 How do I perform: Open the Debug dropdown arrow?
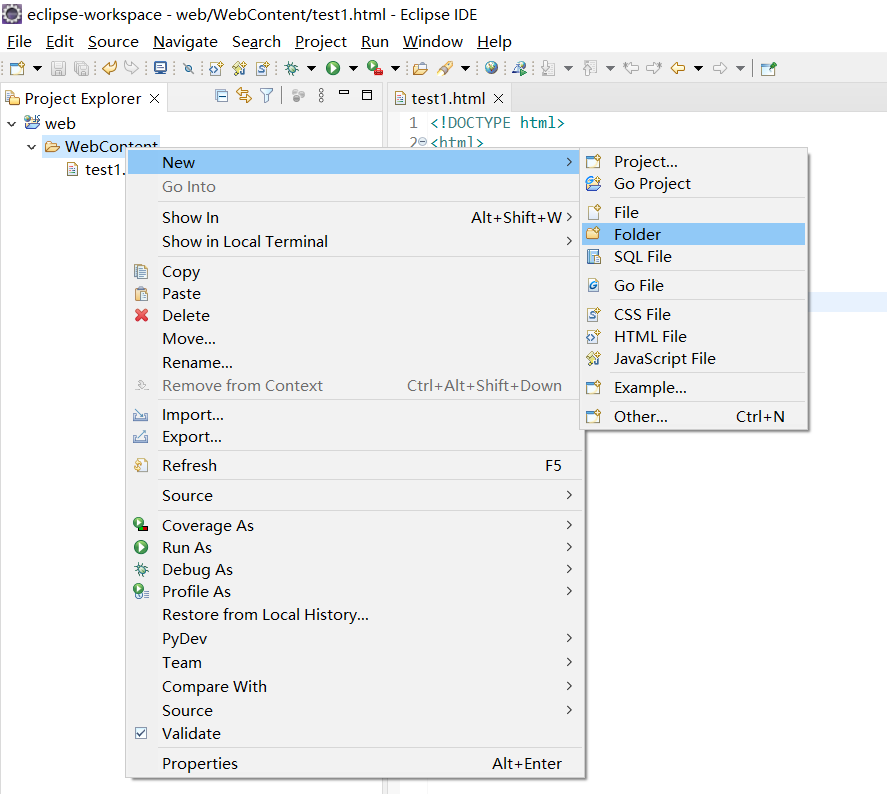(311, 68)
